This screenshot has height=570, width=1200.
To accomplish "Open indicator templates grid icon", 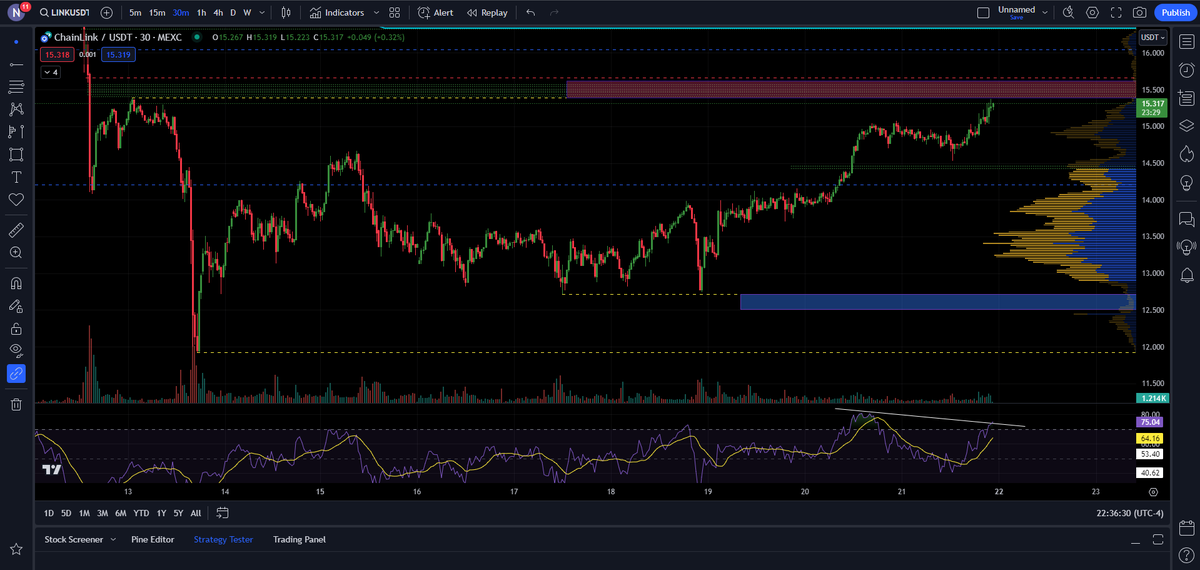I will (394, 13).
